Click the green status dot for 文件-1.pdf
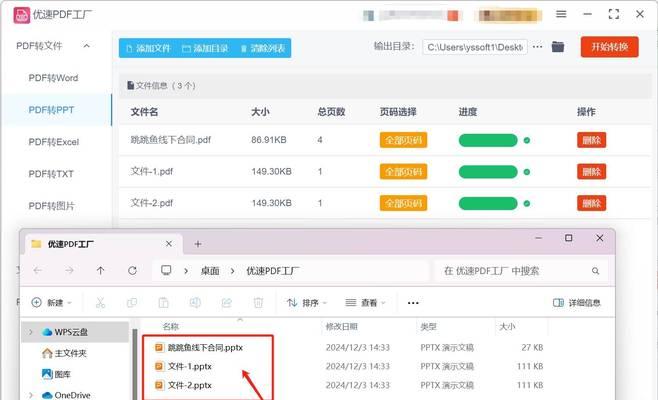 point(527,172)
